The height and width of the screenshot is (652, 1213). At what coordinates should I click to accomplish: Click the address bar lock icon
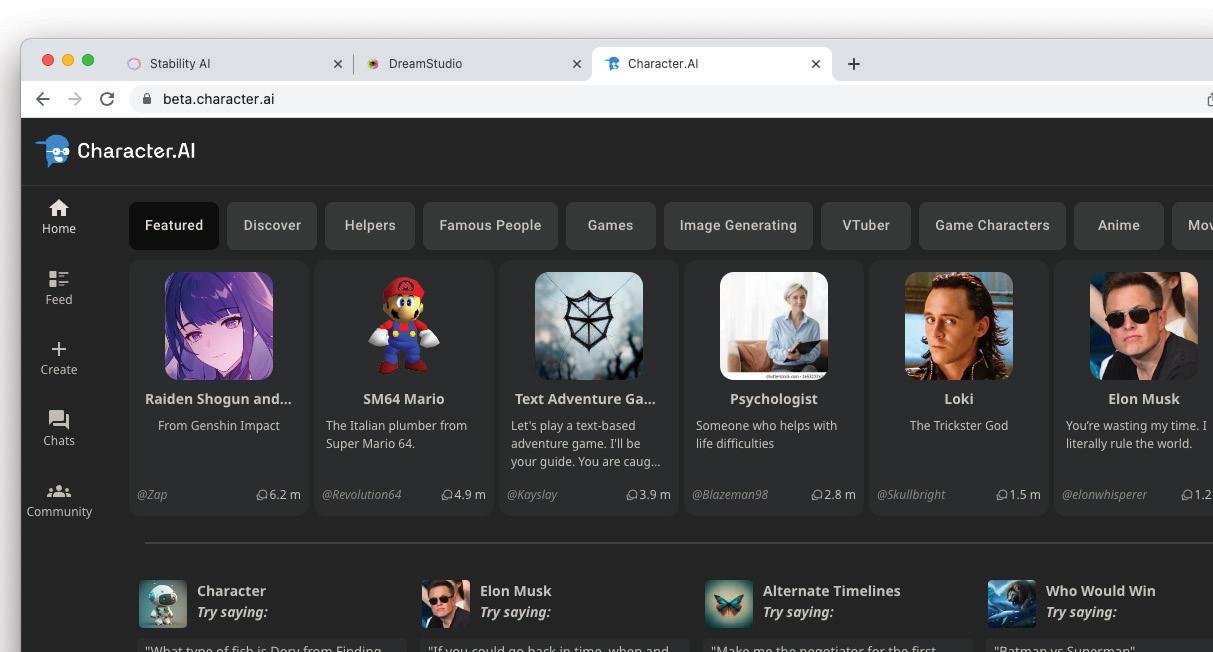[x=147, y=99]
